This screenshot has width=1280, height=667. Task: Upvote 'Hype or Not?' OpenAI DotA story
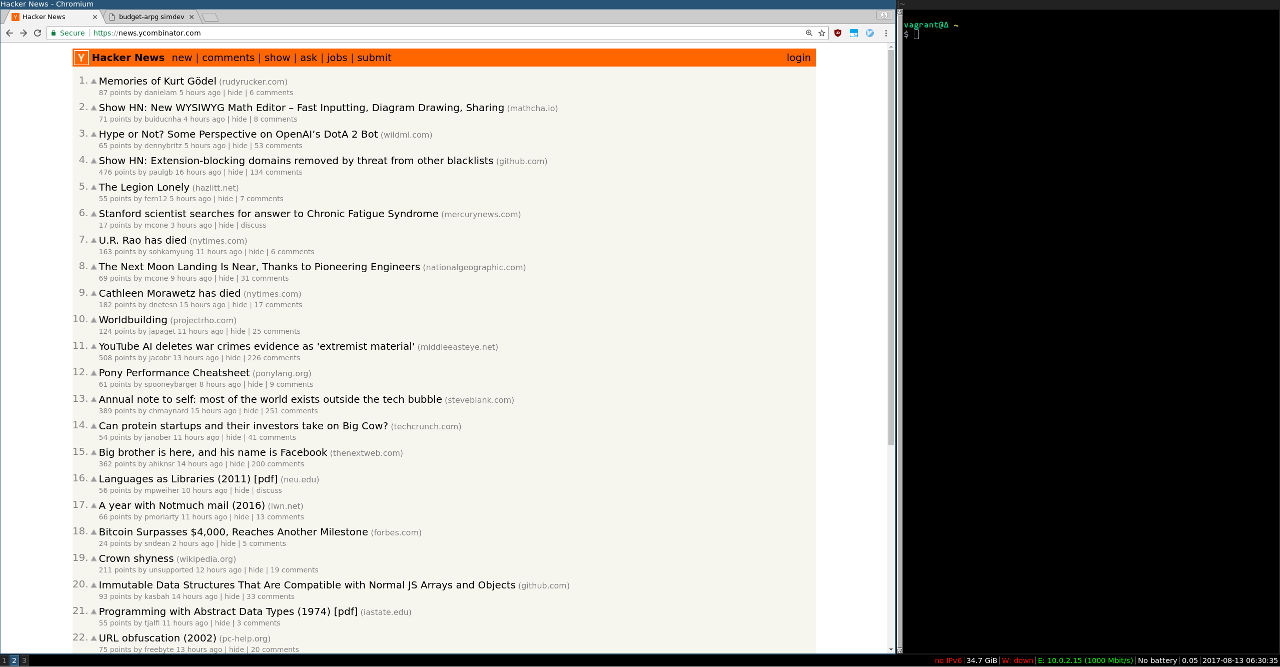tap(94, 135)
